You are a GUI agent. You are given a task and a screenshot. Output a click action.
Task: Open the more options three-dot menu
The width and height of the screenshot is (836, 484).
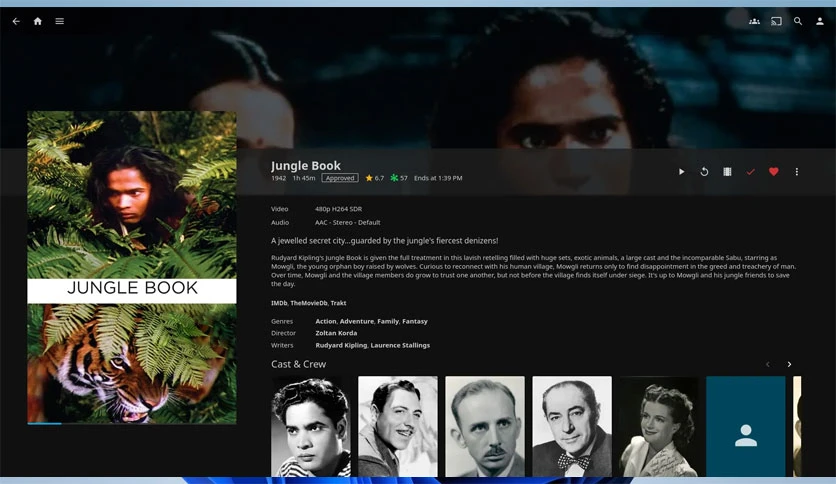tap(797, 172)
